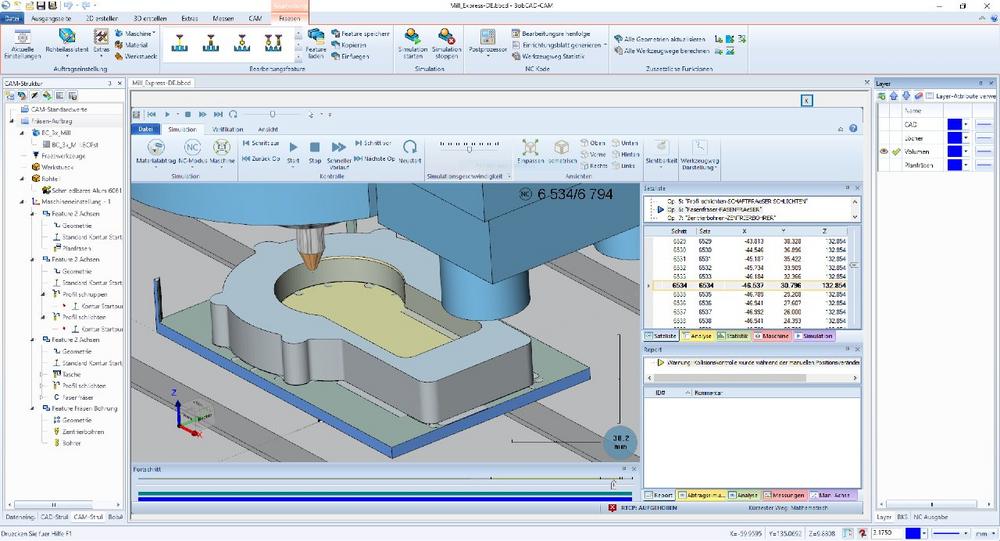Switch to the Verifikation simulation tab

[228, 129]
